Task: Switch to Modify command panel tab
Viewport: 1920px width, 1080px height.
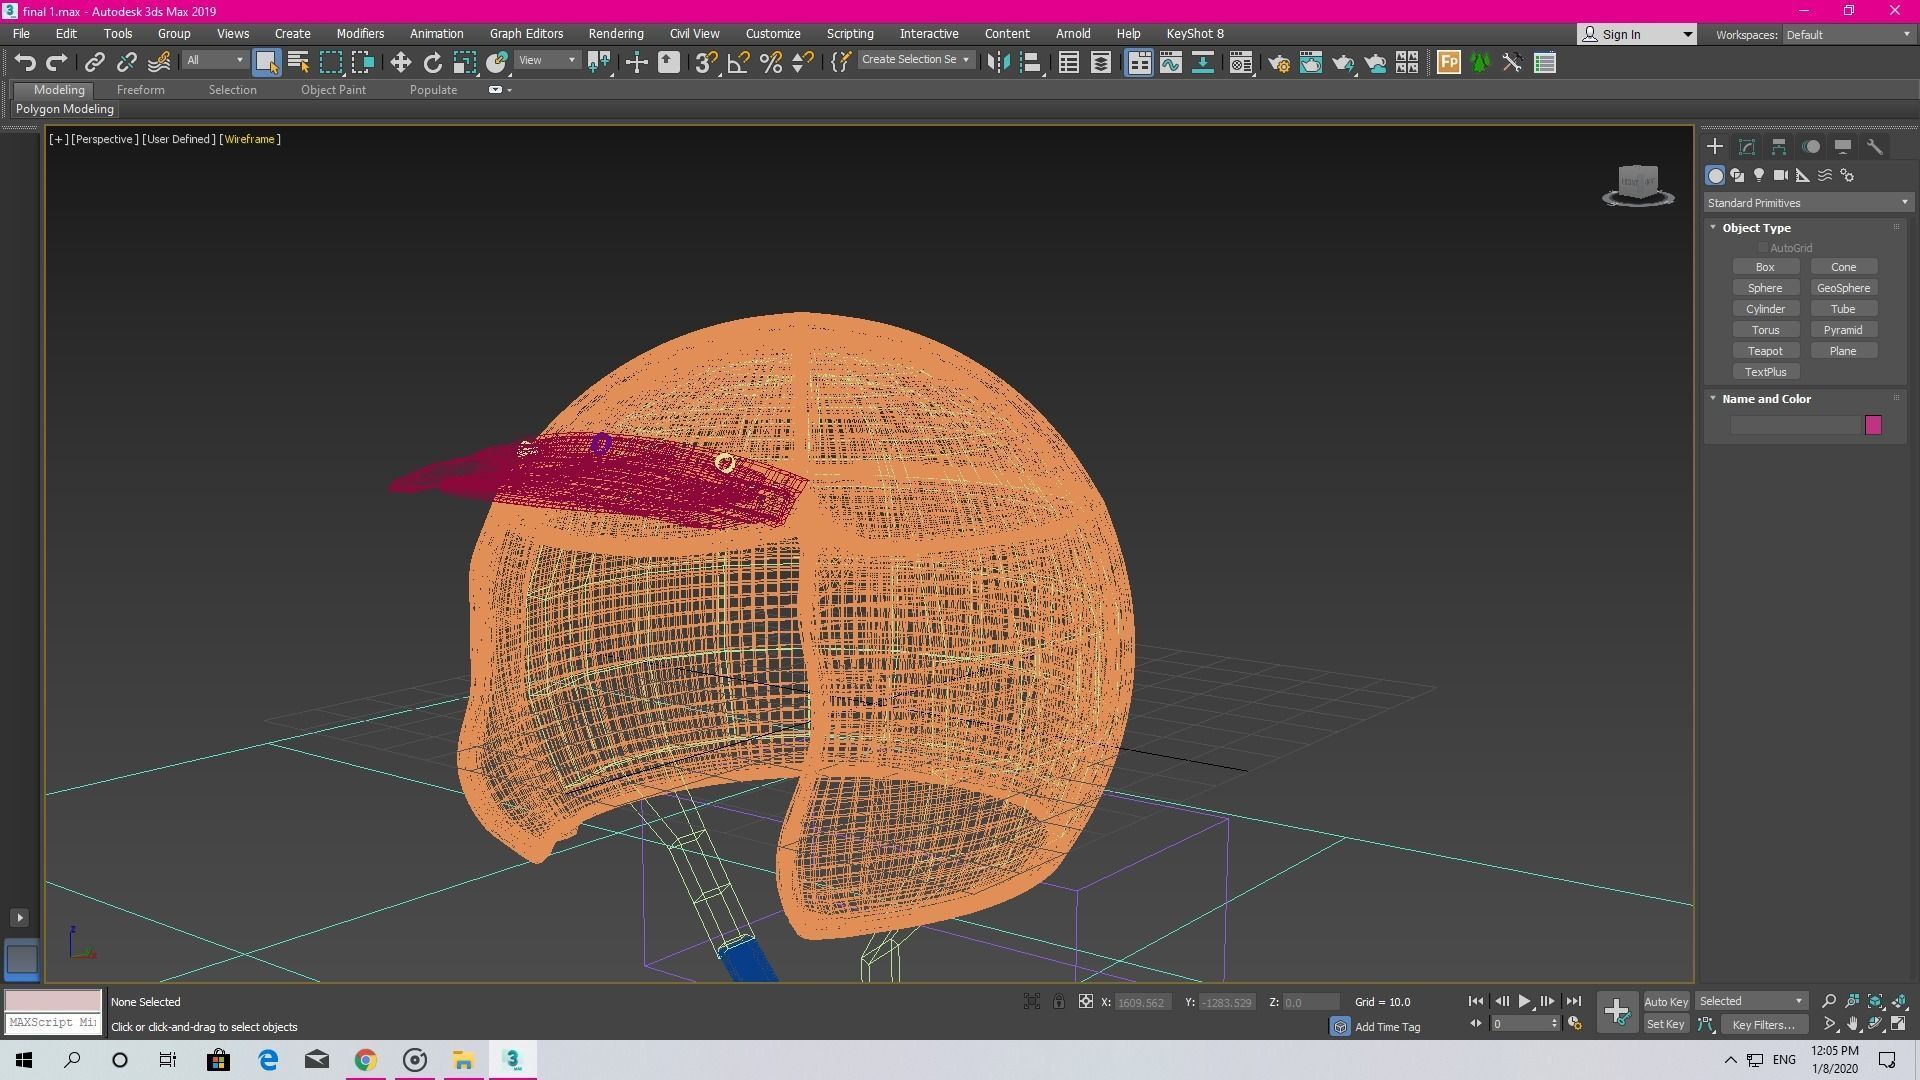Action: (1747, 147)
